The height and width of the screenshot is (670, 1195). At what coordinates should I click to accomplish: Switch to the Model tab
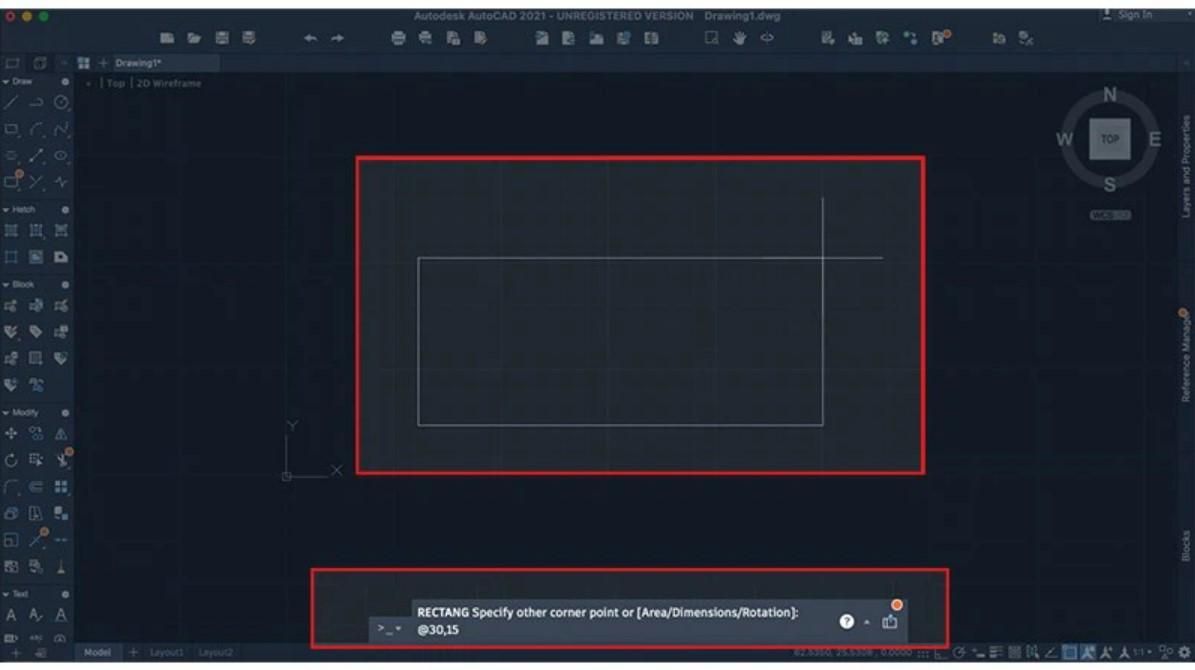(x=98, y=652)
